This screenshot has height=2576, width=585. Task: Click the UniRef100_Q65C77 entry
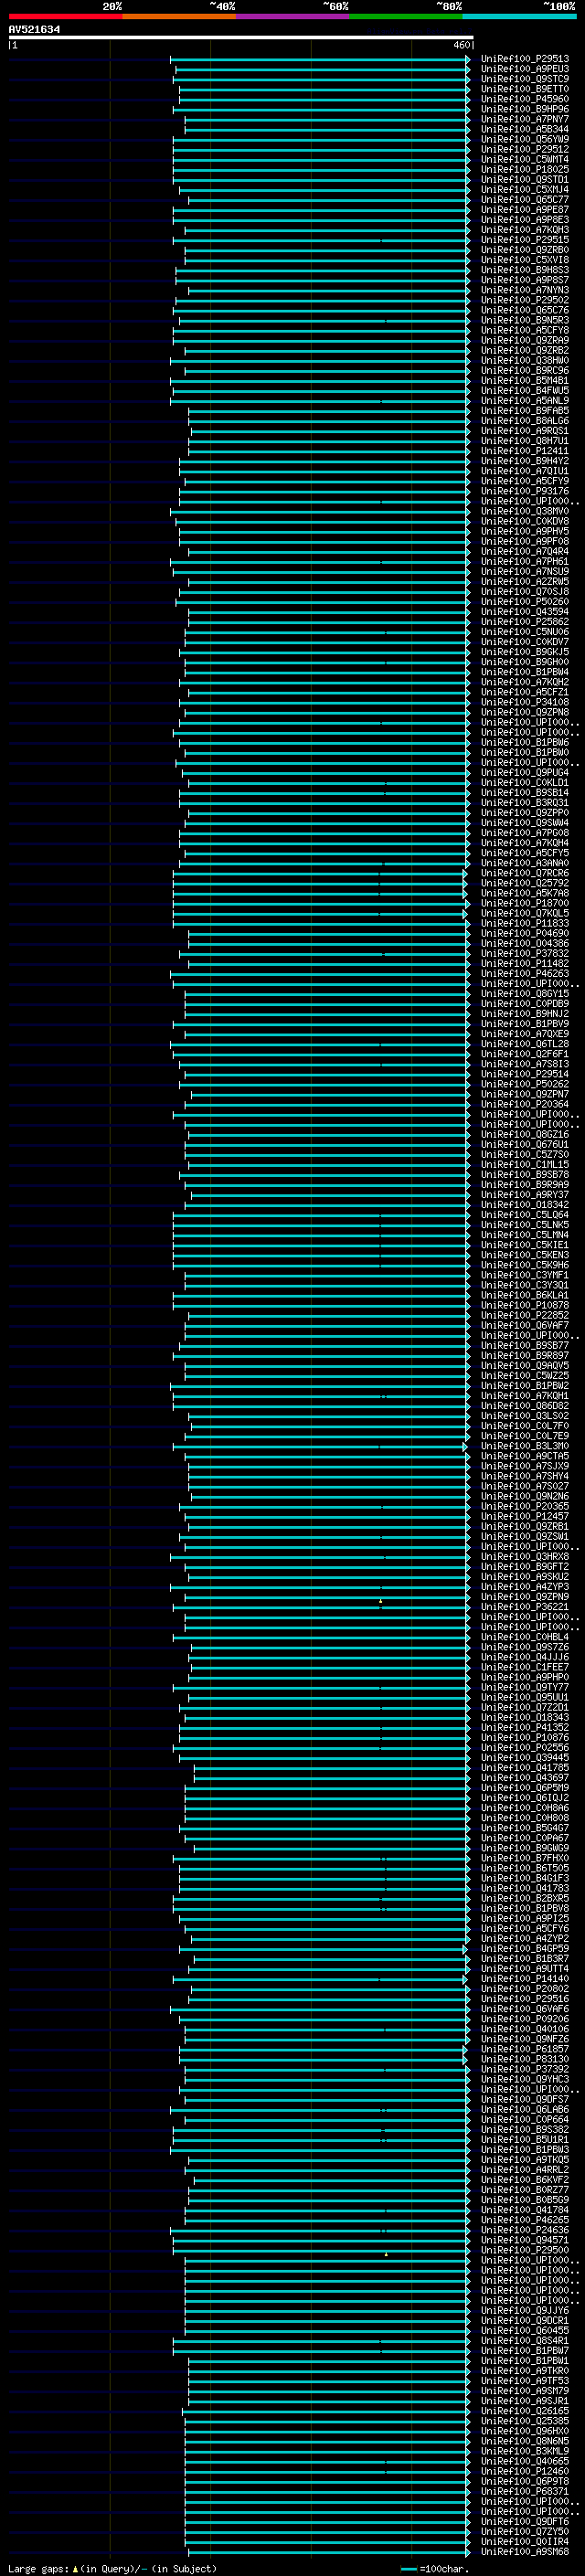click(x=524, y=199)
